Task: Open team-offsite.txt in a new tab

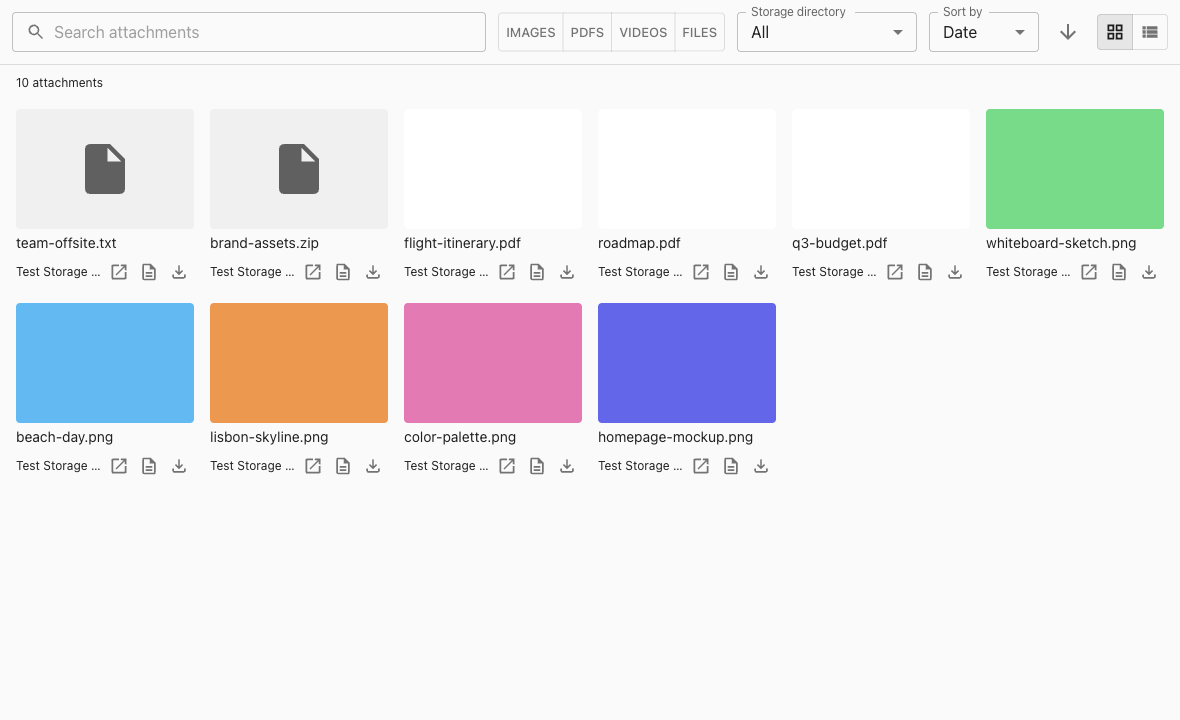Action: (x=119, y=272)
